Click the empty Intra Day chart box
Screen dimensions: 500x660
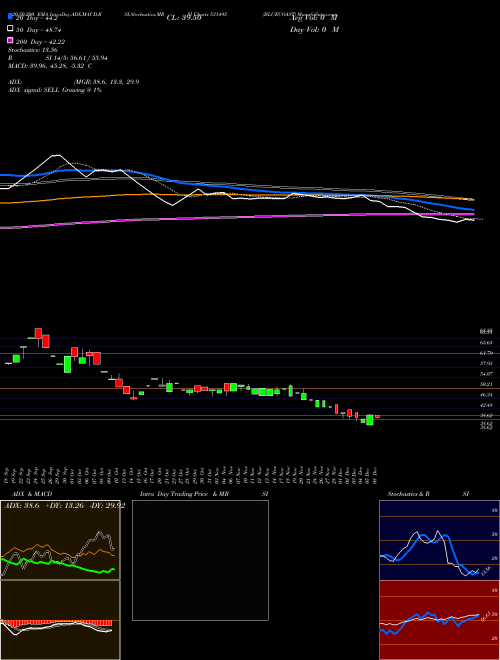[x=200, y=560]
